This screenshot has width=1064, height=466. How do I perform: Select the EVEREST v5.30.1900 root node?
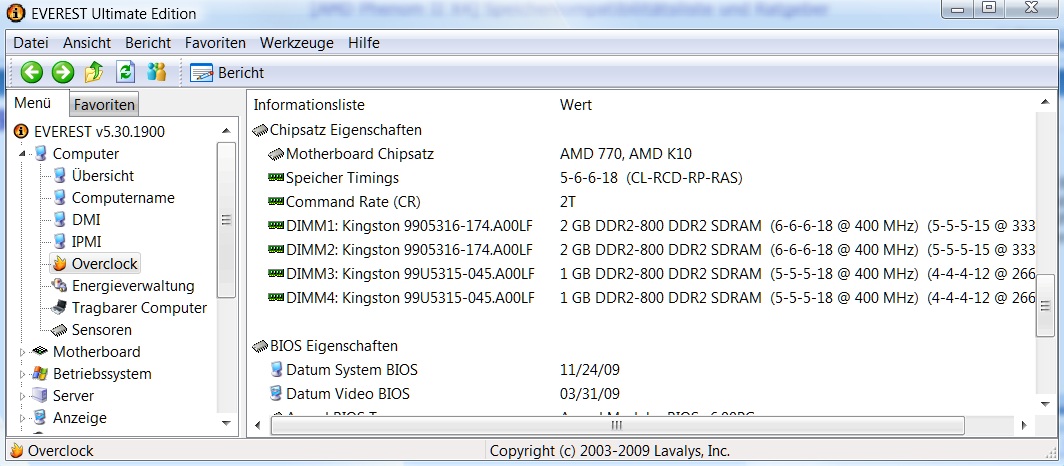point(99,132)
